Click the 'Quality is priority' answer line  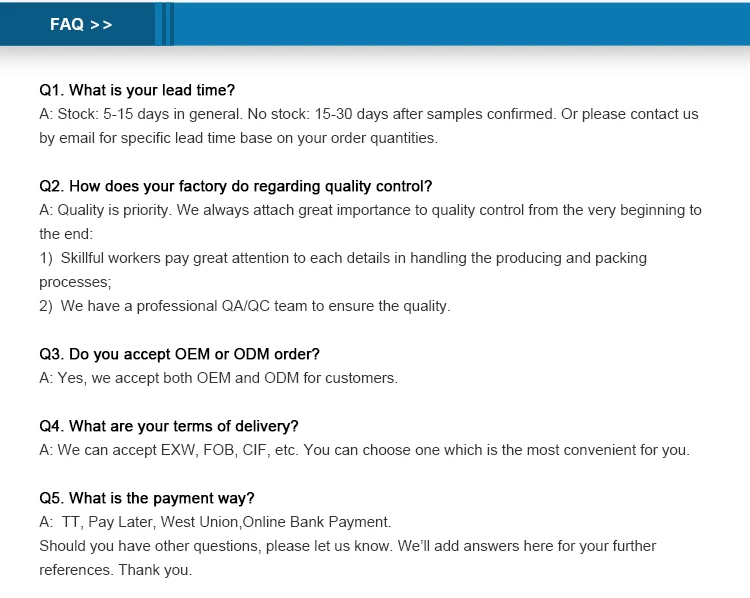tap(370, 210)
